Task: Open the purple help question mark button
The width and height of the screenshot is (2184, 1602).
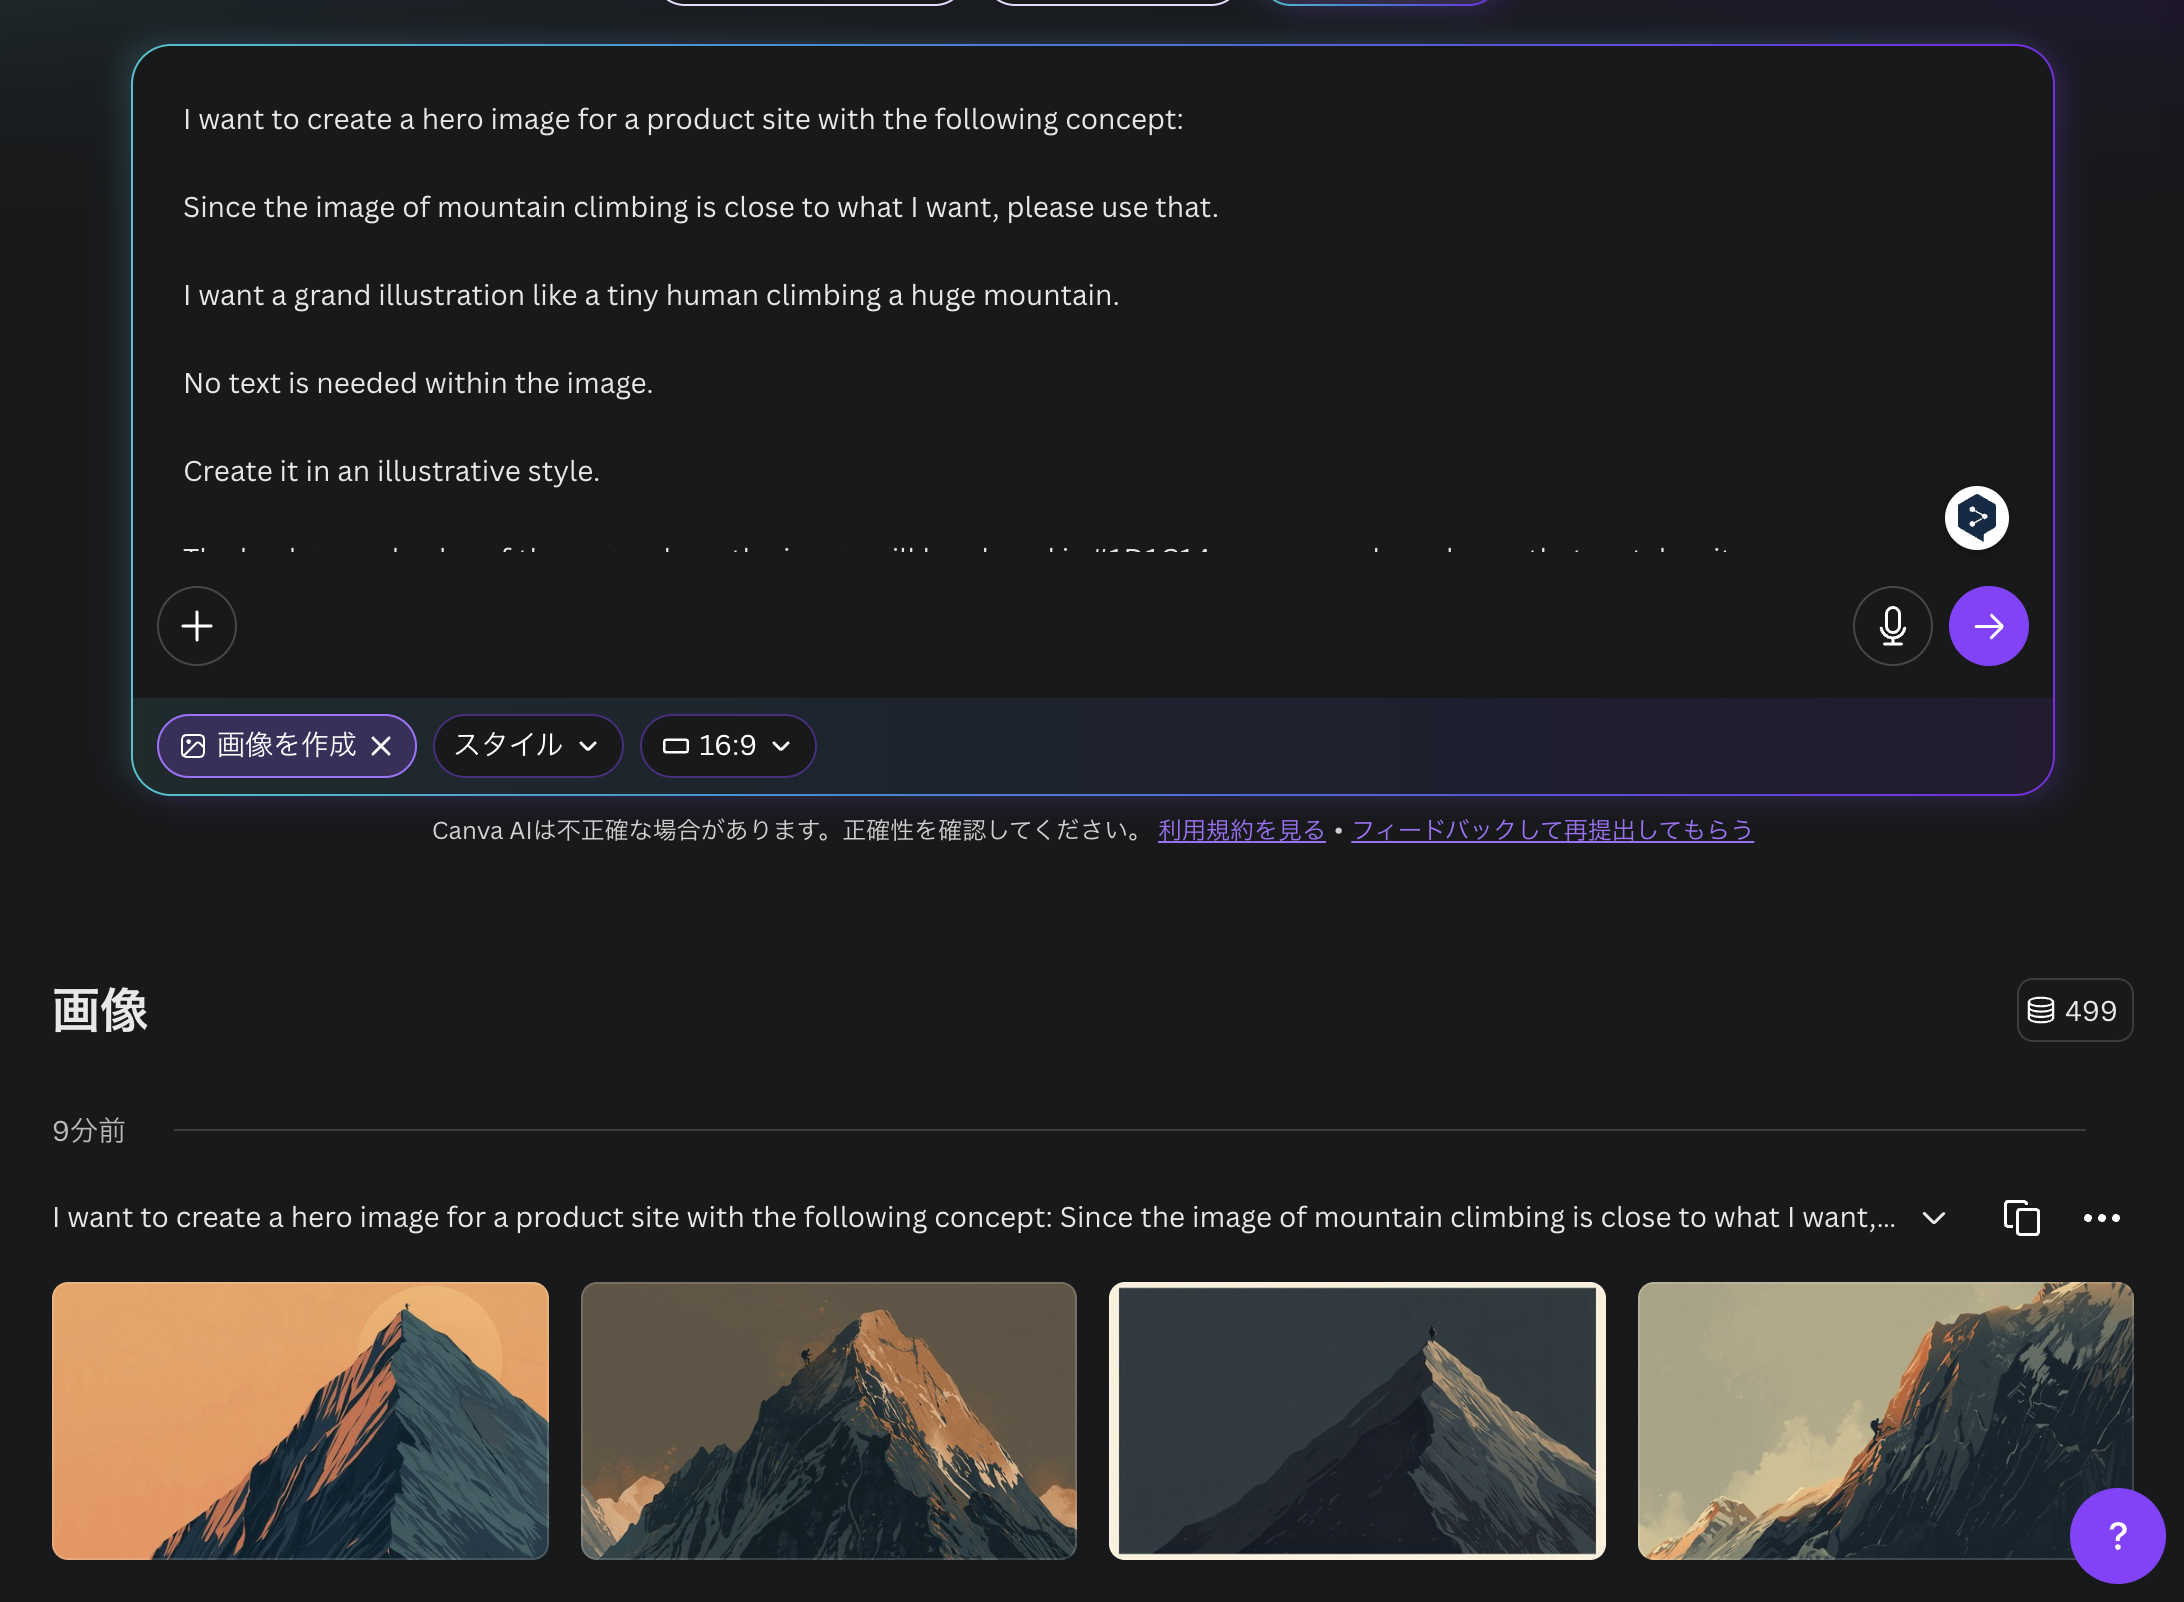Action: click(x=2117, y=1535)
